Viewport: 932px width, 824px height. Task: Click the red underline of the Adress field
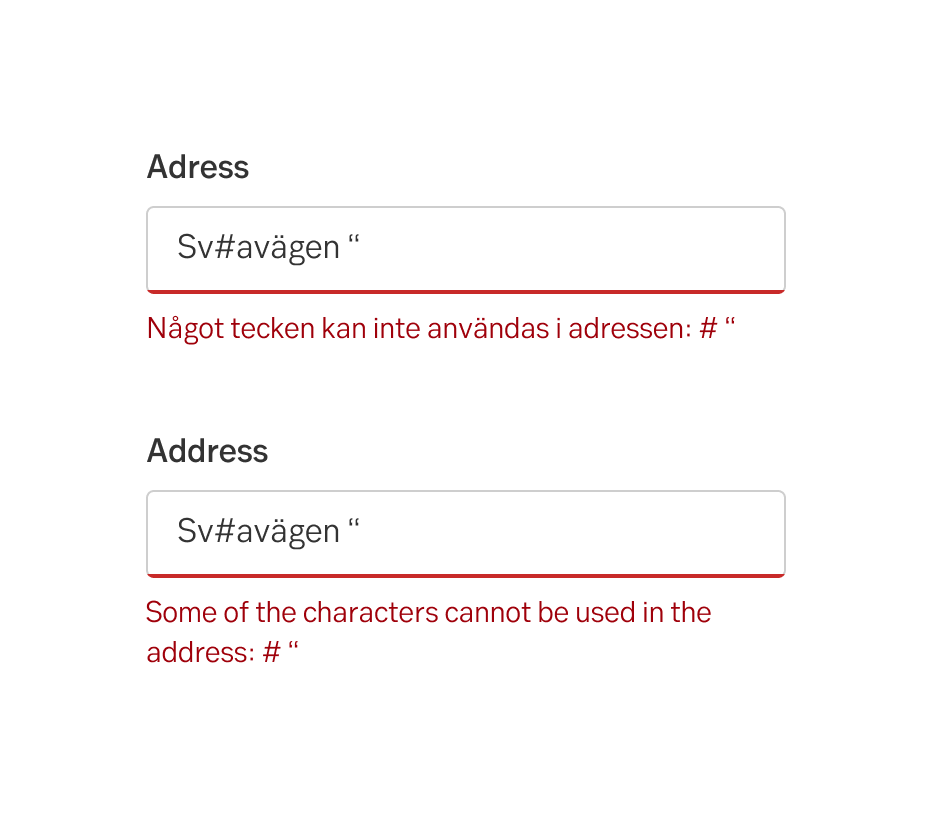[466, 291]
